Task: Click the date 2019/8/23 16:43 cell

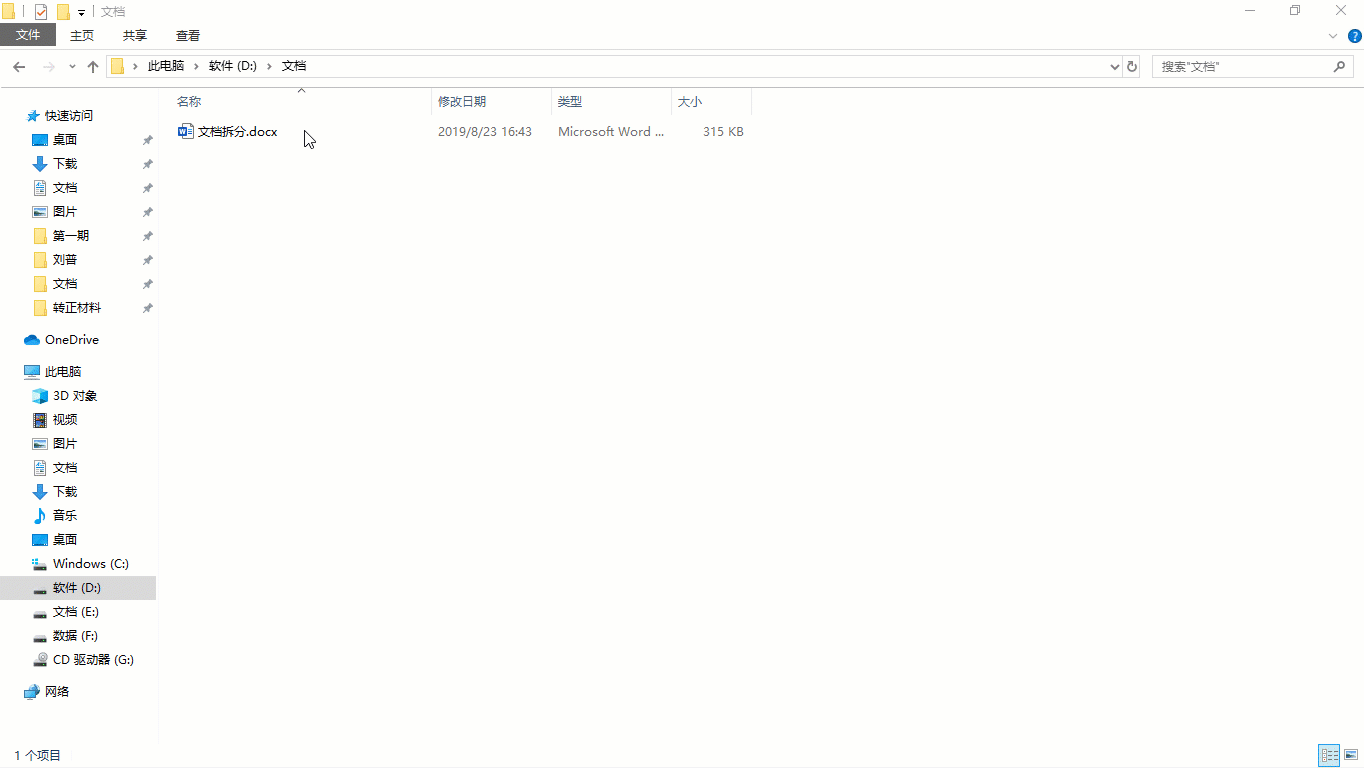Action: (x=485, y=132)
